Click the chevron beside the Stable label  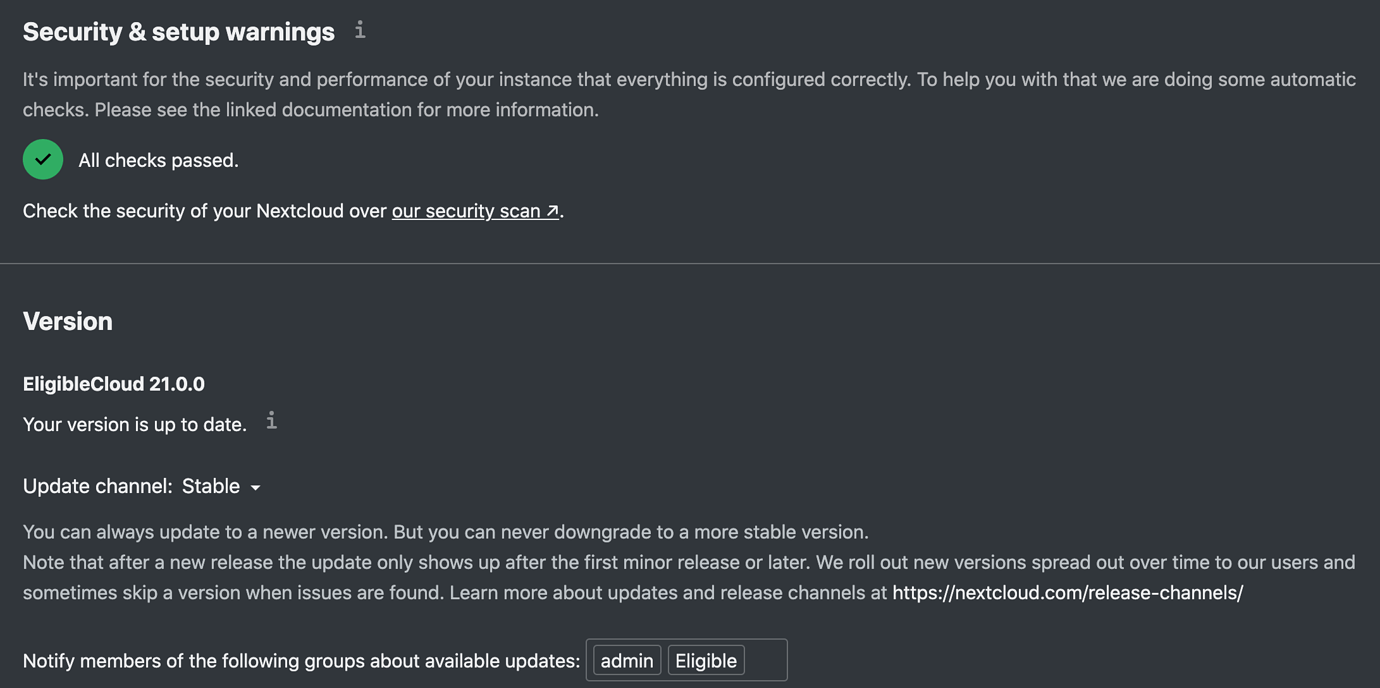coord(256,487)
